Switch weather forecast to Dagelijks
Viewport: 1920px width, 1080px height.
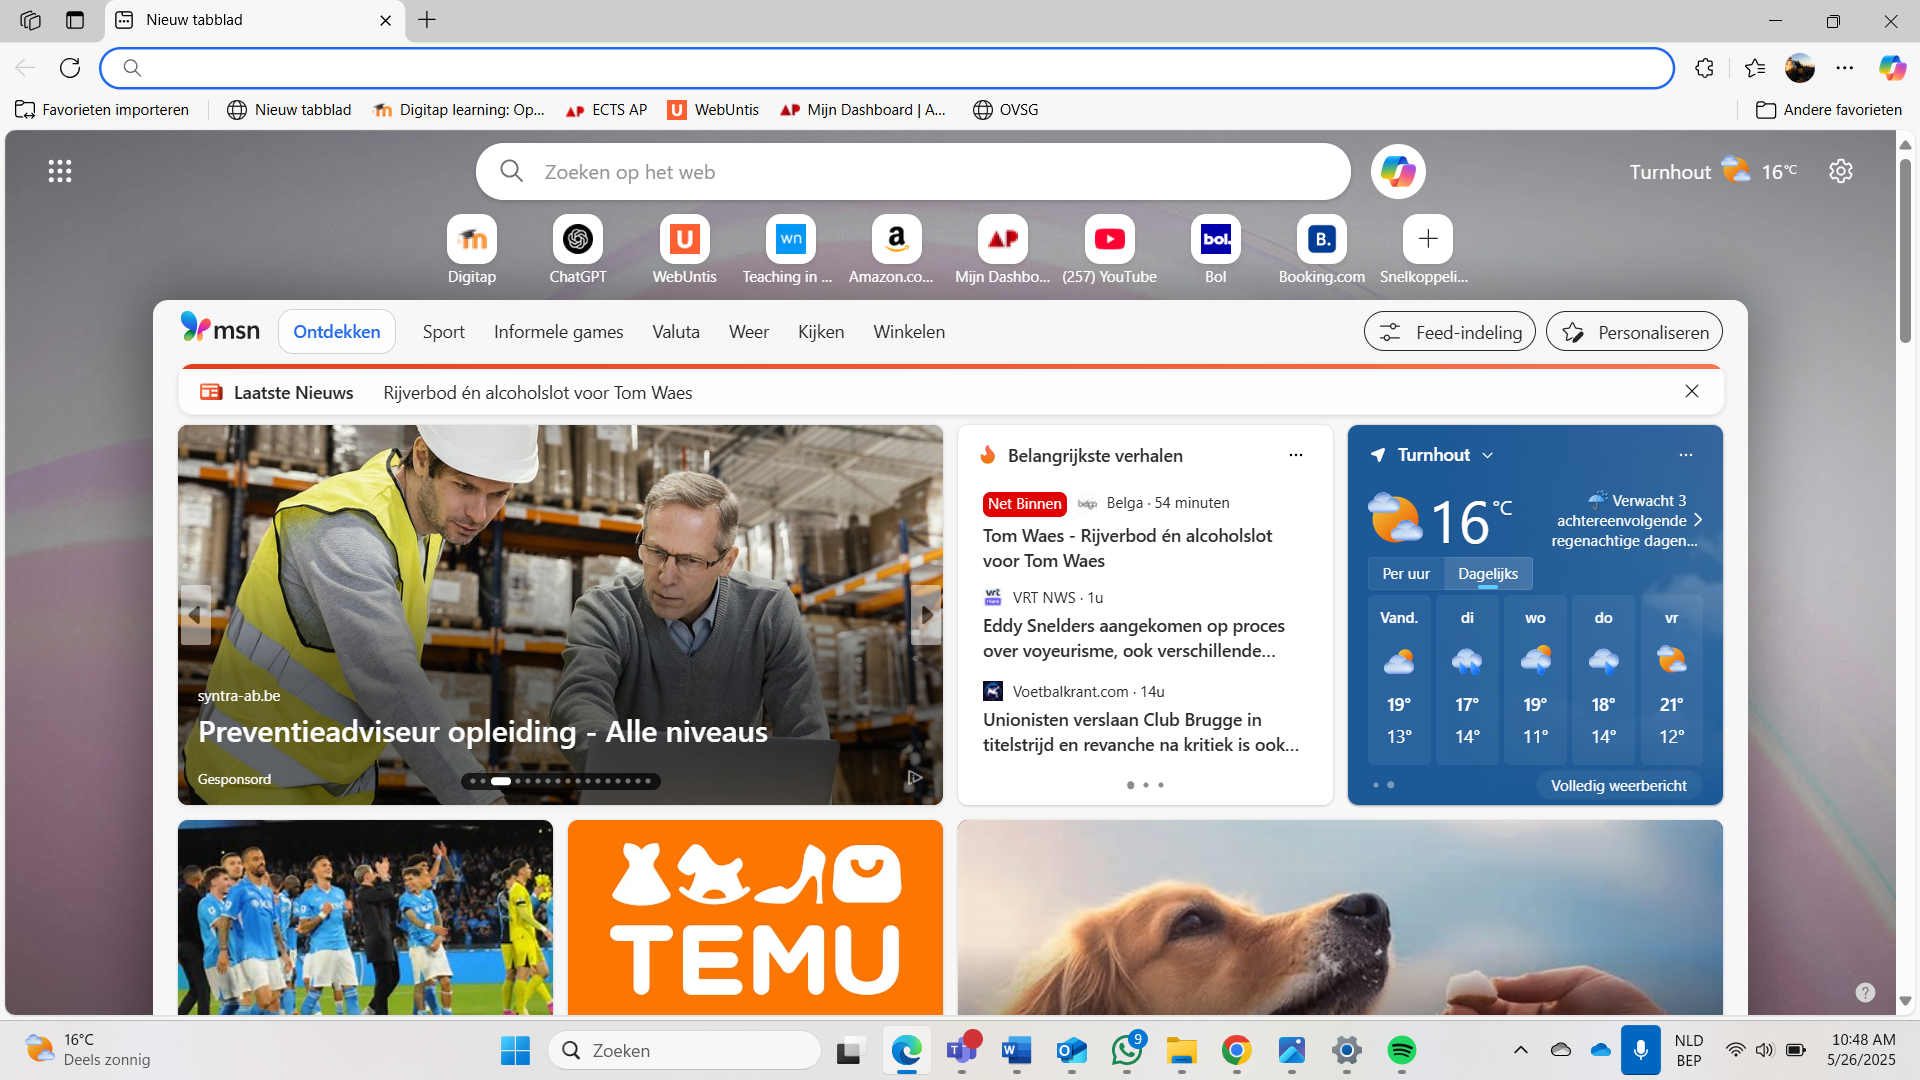coord(1488,574)
